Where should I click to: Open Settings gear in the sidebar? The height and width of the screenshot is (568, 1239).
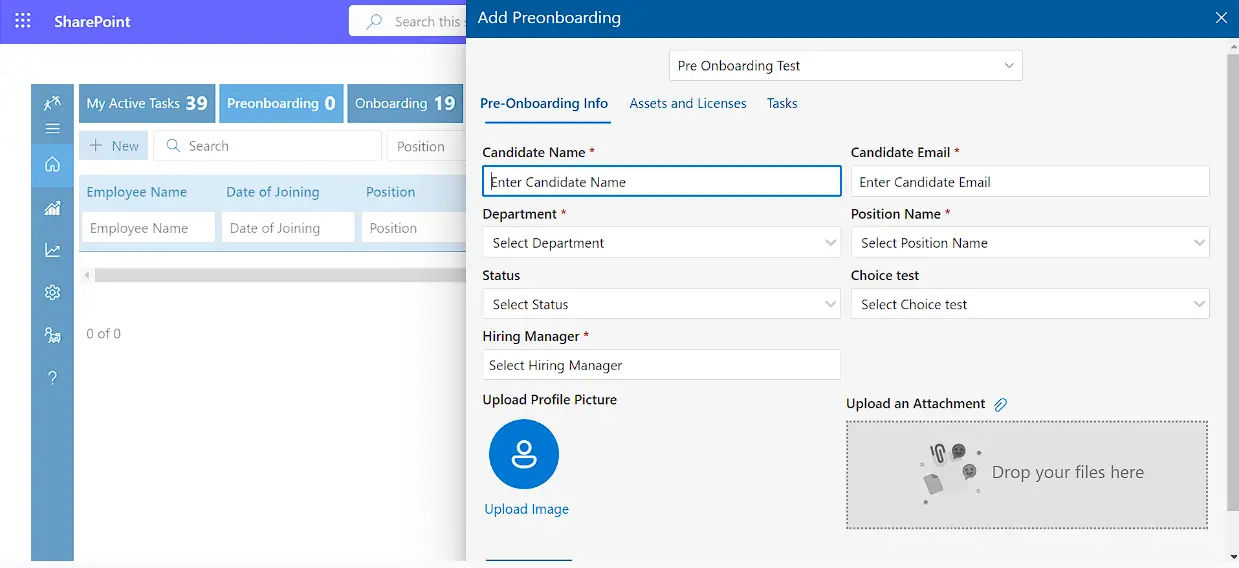(52, 293)
